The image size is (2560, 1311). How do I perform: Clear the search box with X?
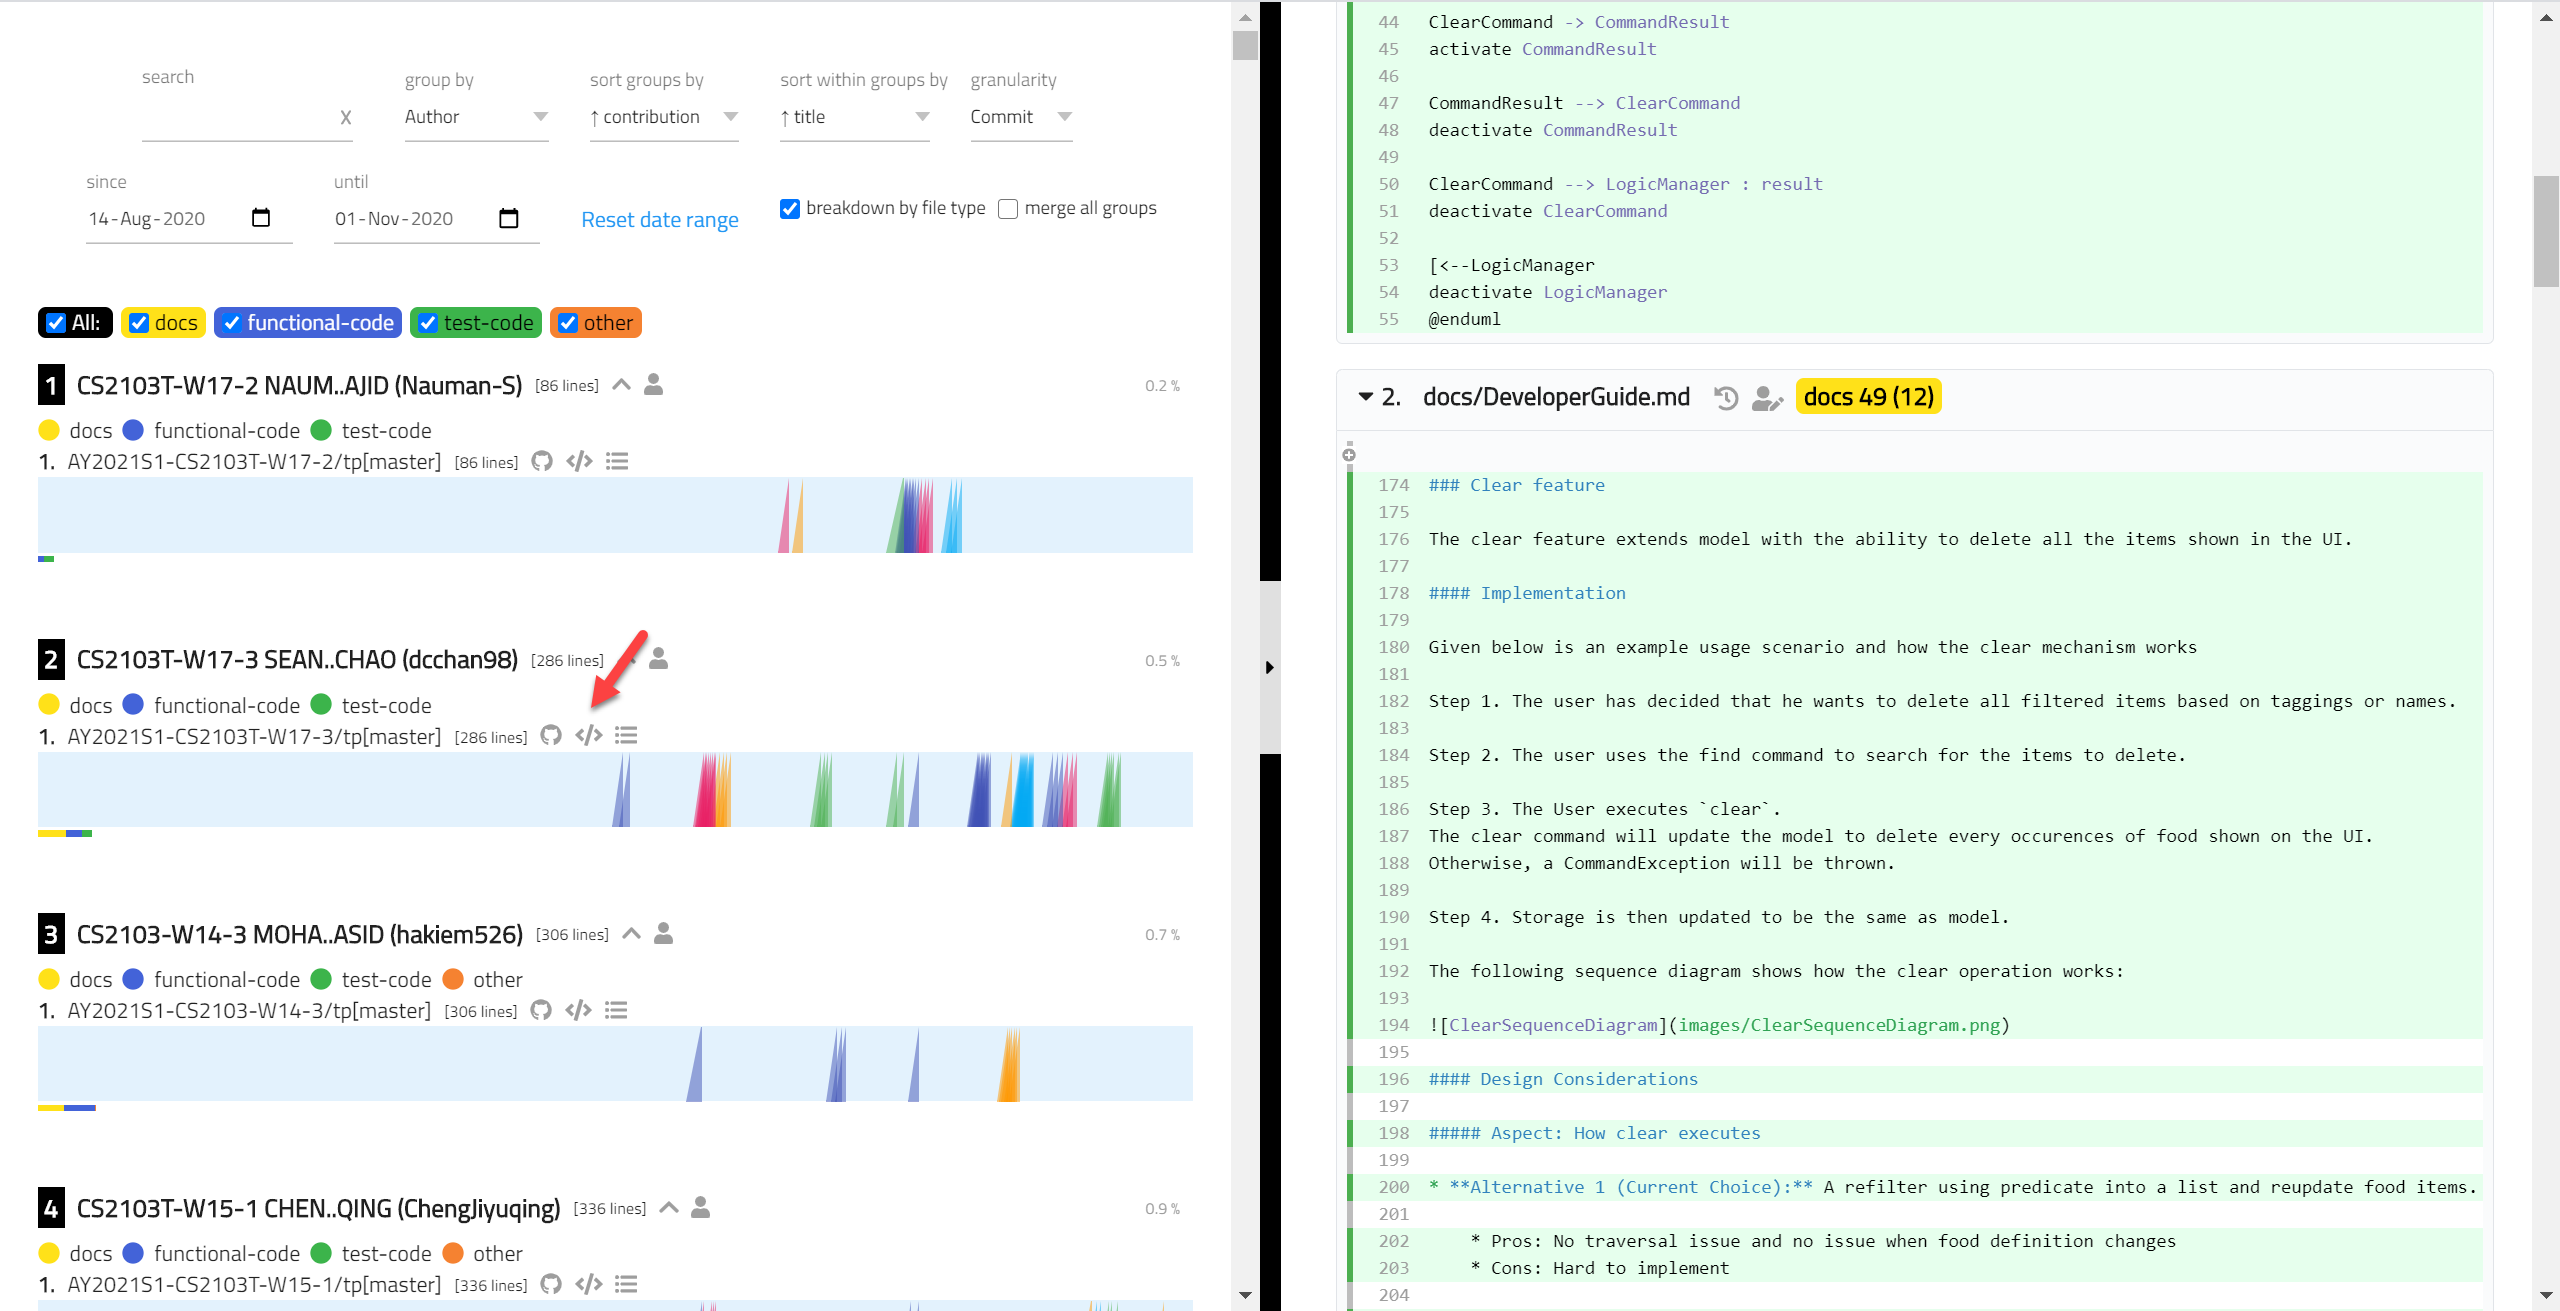(345, 117)
